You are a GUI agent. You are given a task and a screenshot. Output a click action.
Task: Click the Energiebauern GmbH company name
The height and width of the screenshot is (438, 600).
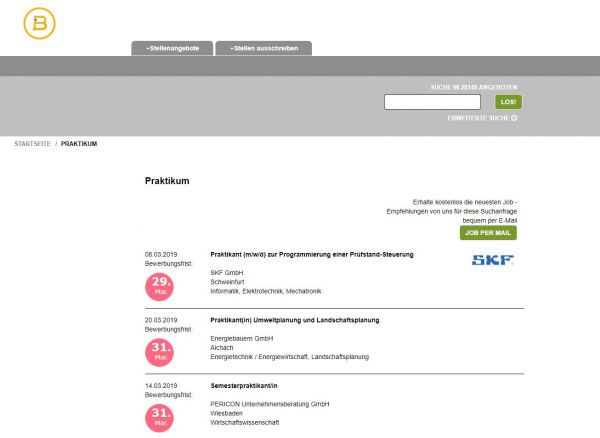click(242, 339)
